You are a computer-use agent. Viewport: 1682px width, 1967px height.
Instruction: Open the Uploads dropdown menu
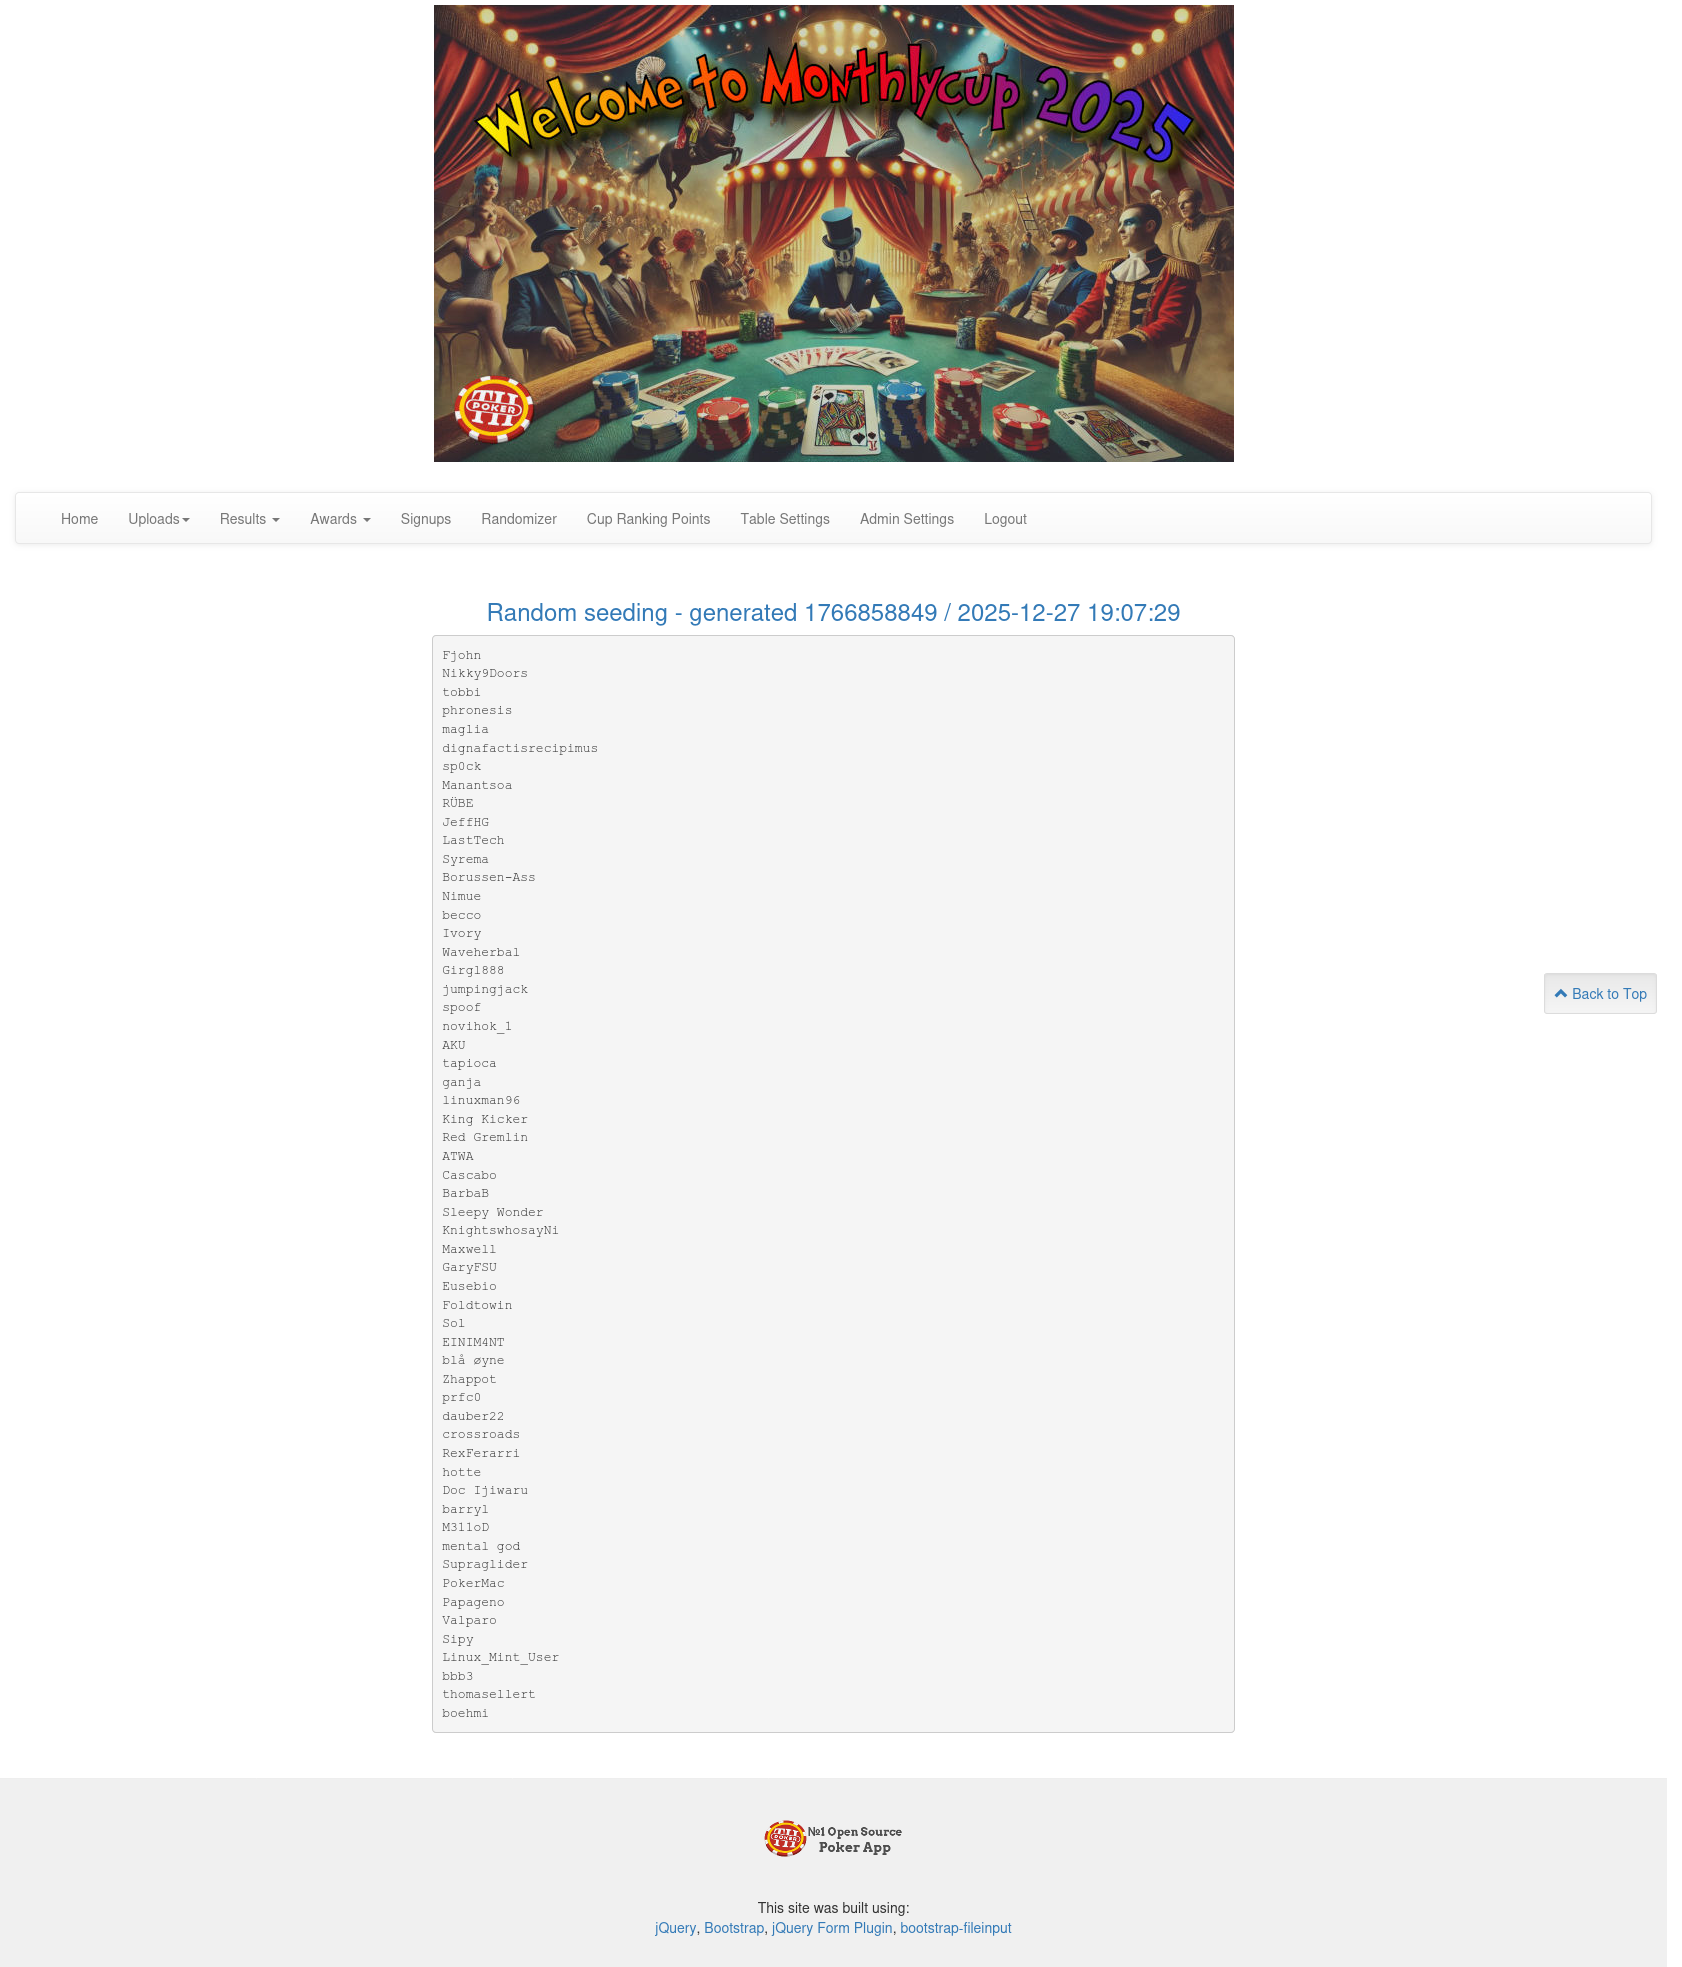[159, 519]
